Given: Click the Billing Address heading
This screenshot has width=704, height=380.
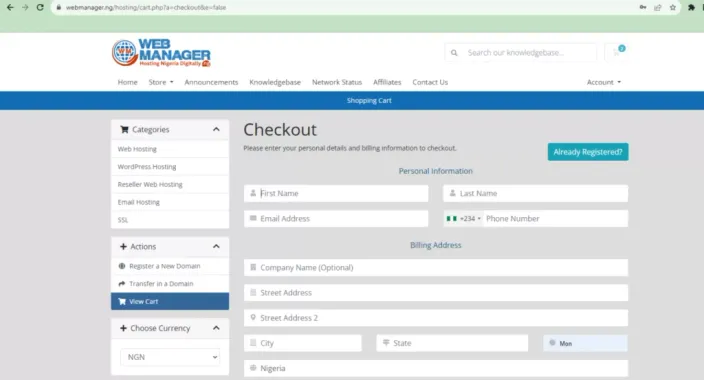Looking at the screenshot, I should coord(436,245).
